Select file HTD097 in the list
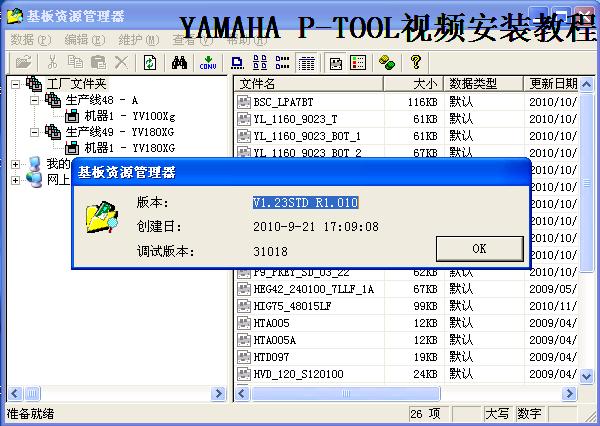 click(x=271, y=357)
